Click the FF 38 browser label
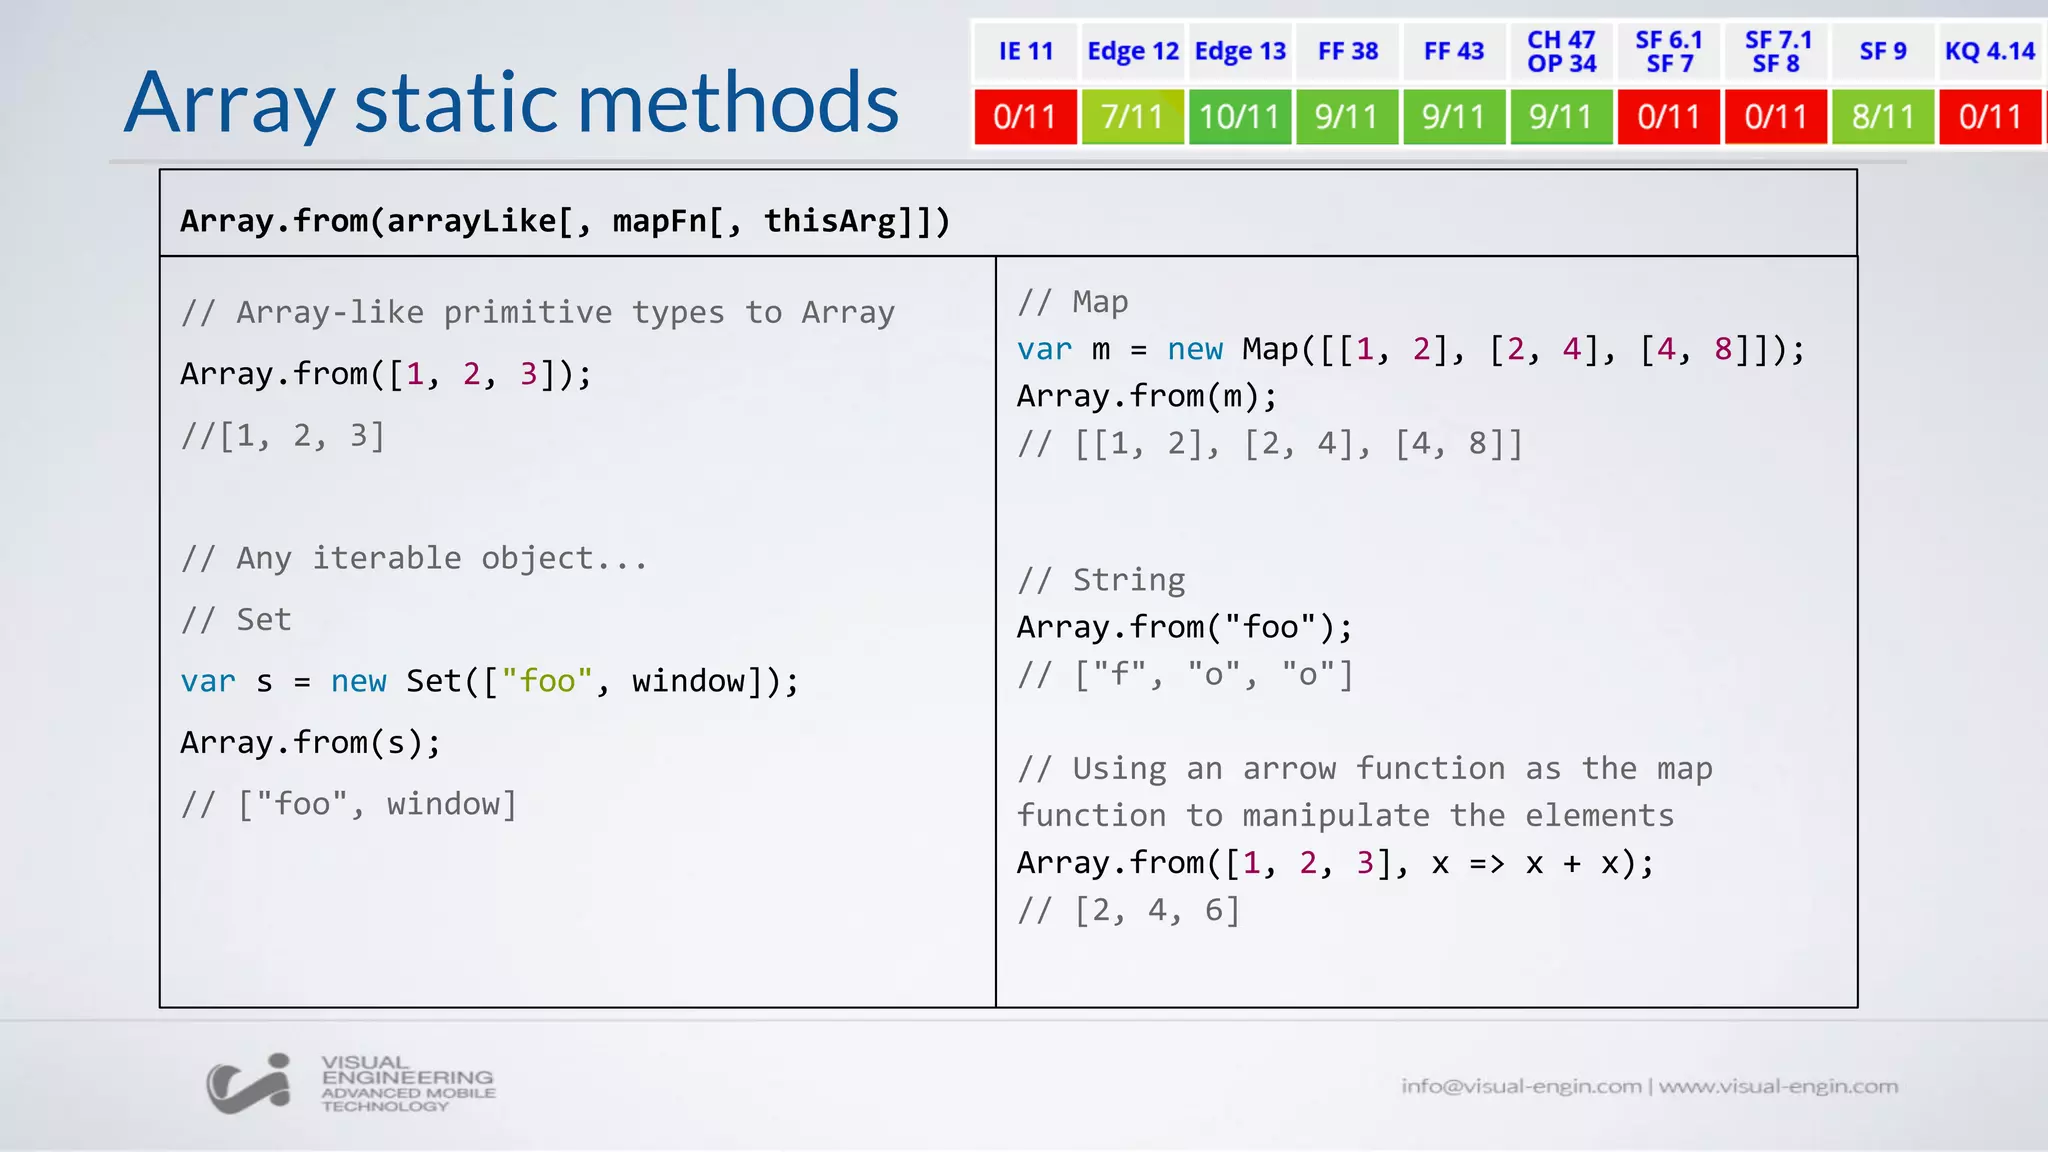 (x=1347, y=51)
